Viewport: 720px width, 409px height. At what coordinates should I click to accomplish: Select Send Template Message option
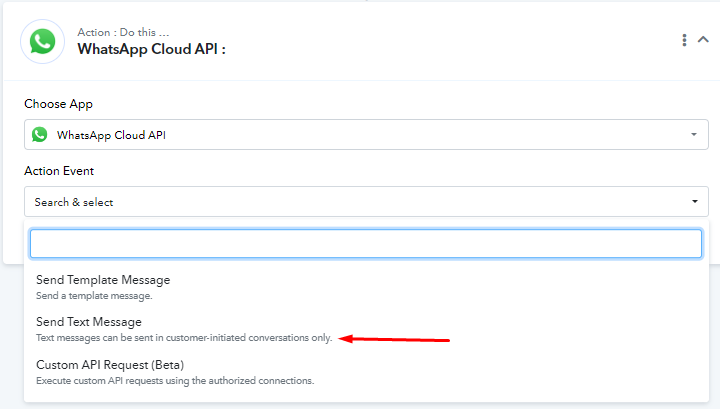pyautogui.click(x=366, y=287)
